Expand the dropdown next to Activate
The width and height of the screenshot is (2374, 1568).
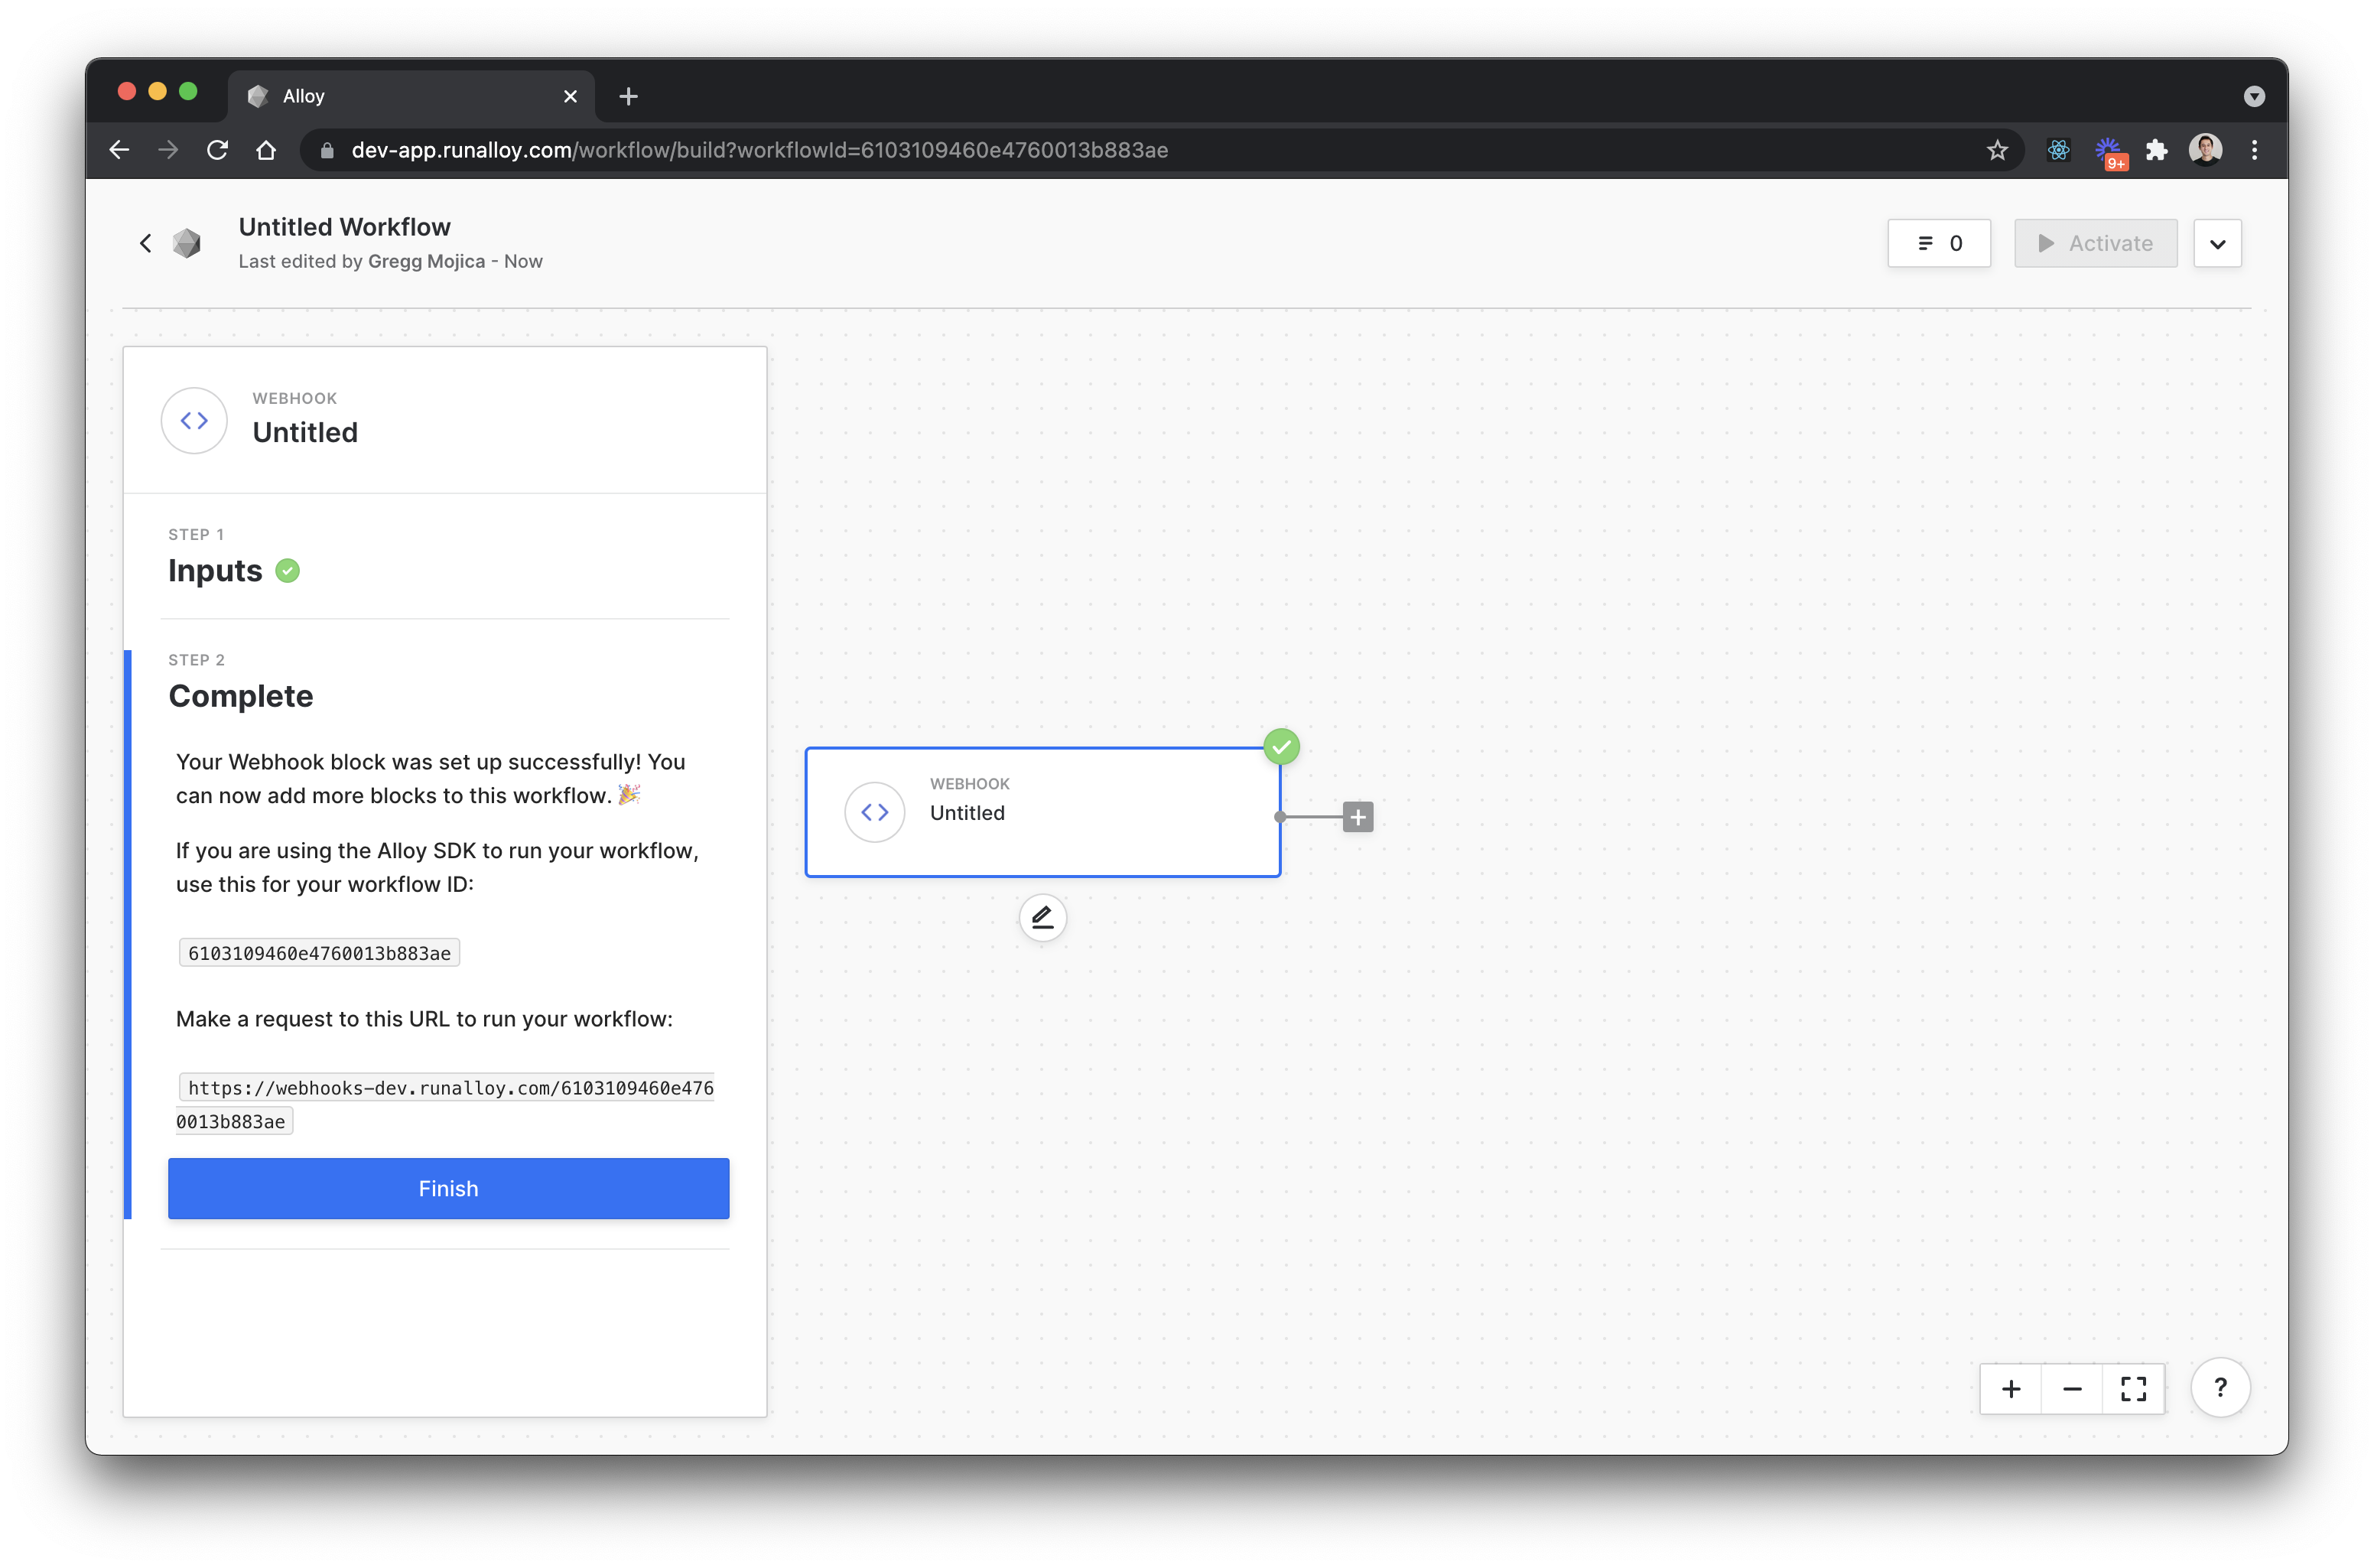point(2217,243)
